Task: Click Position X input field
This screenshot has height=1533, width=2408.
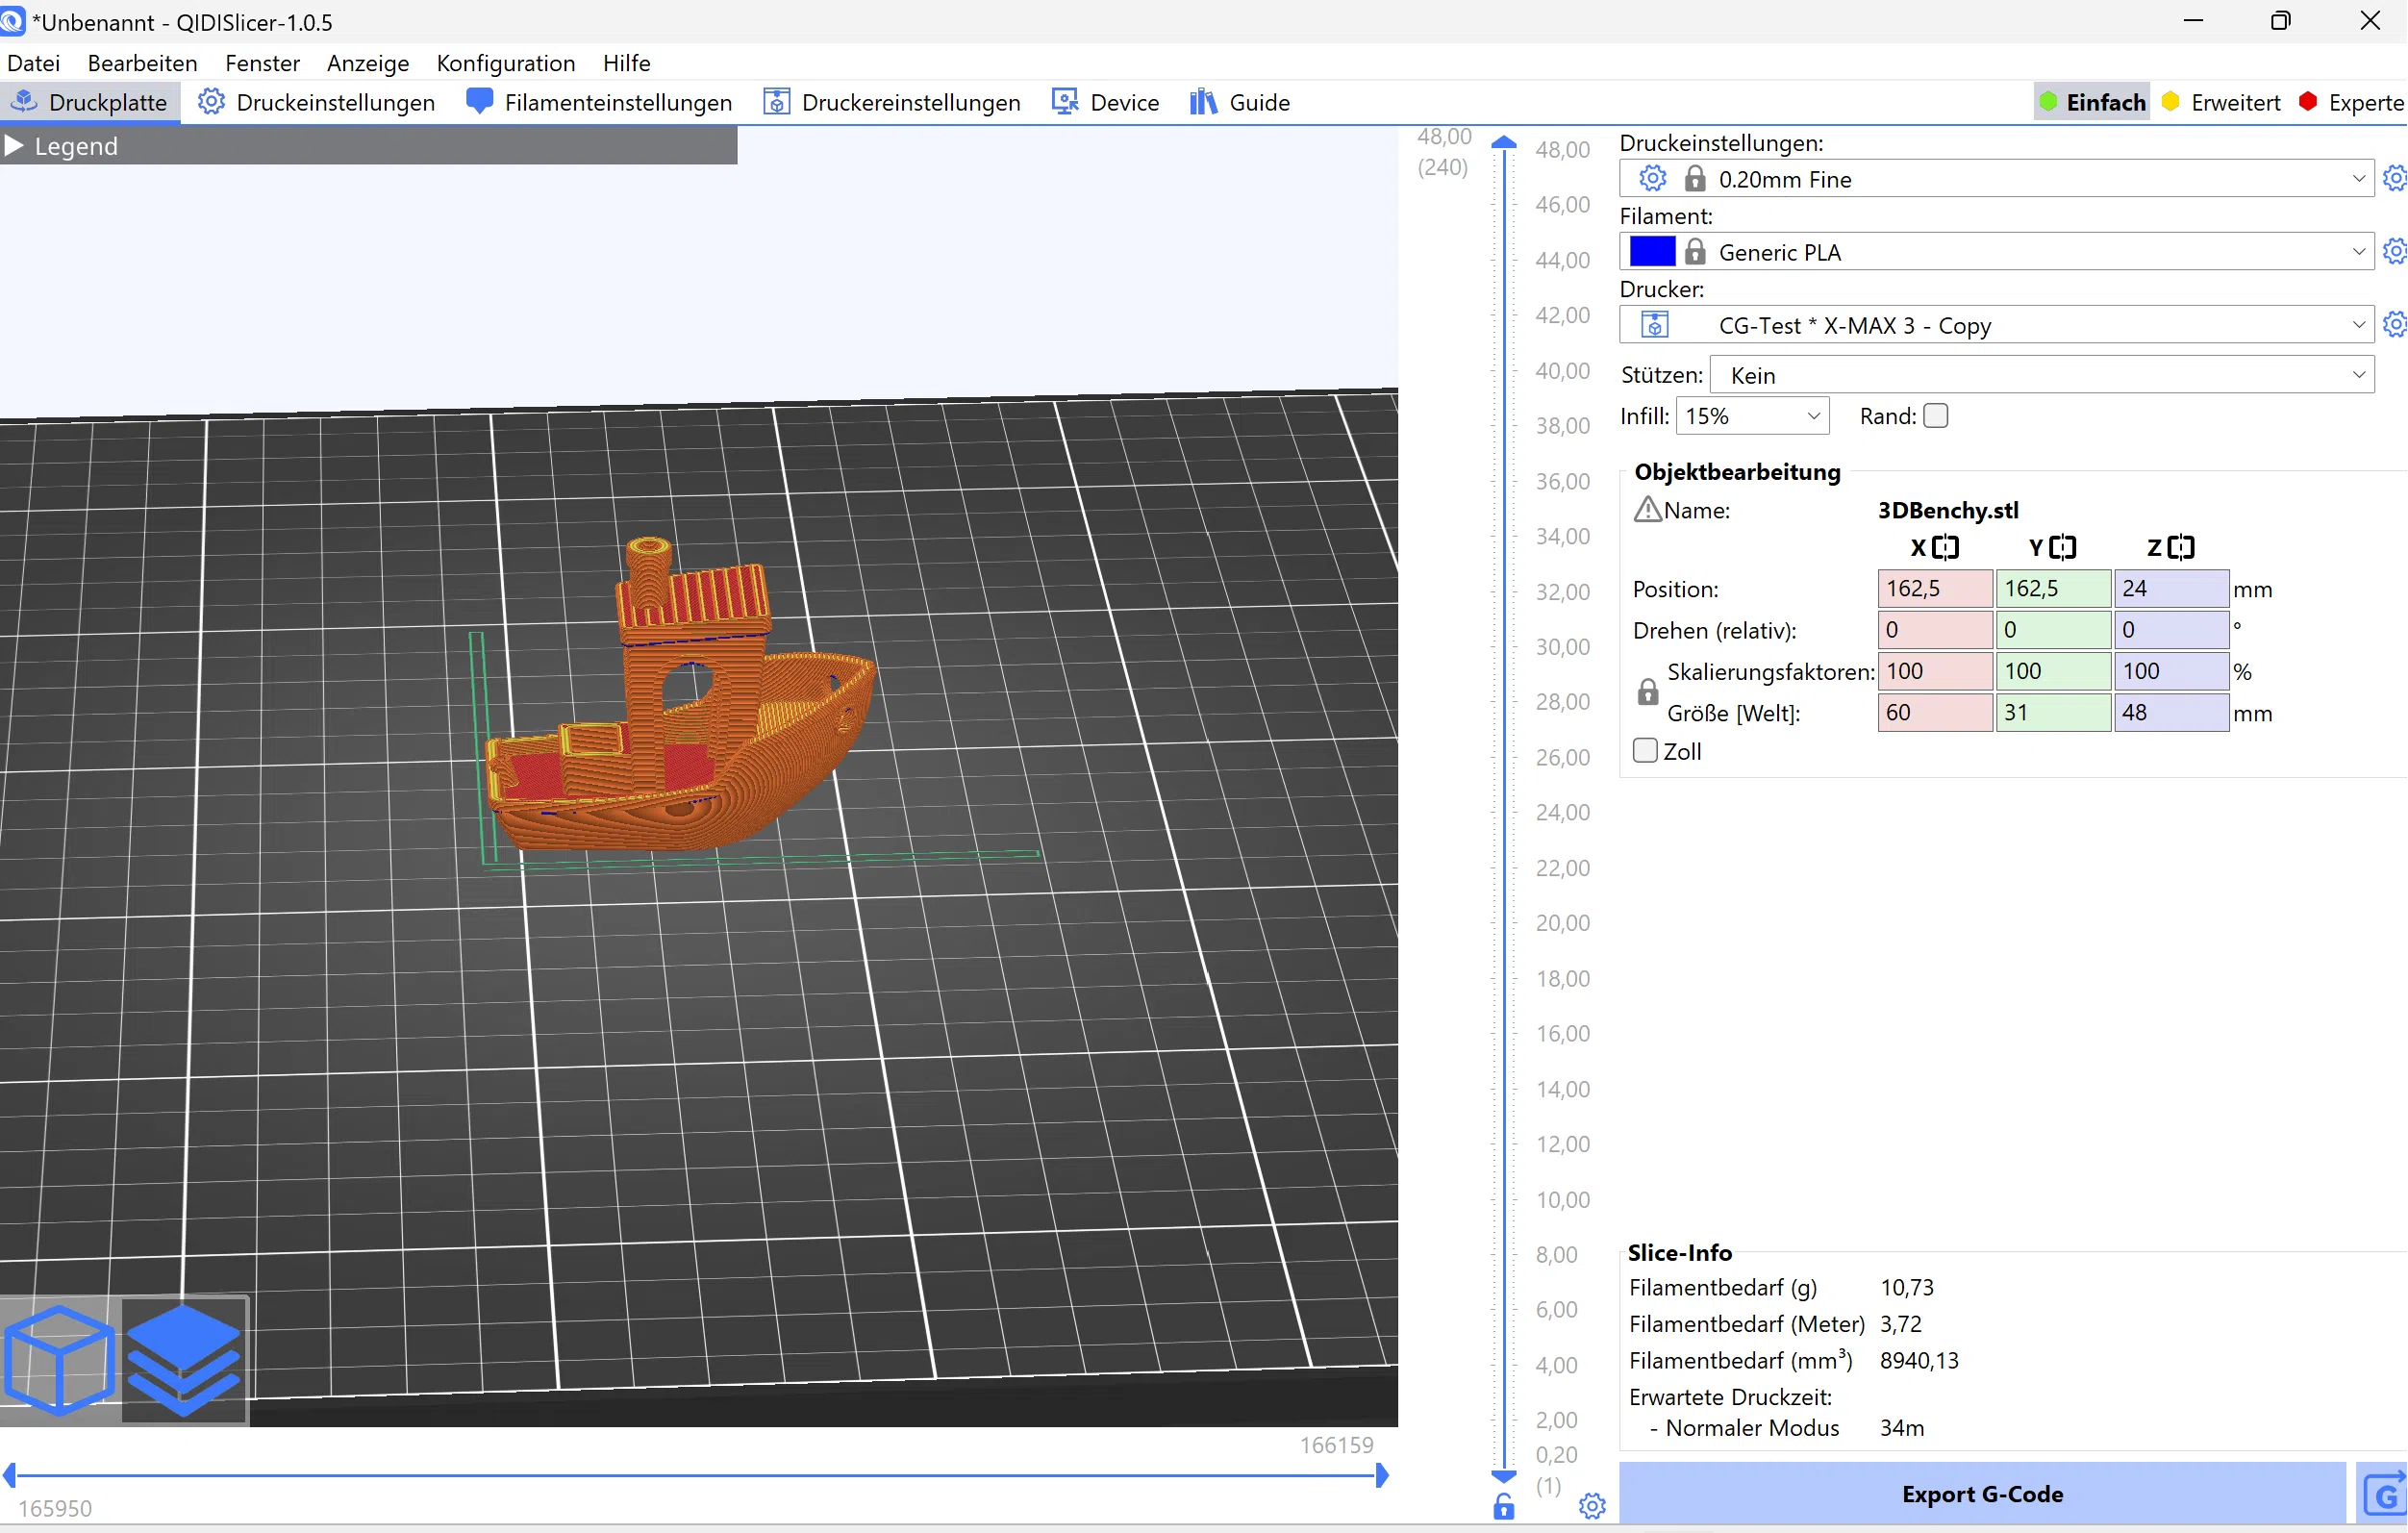Action: point(1935,589)
